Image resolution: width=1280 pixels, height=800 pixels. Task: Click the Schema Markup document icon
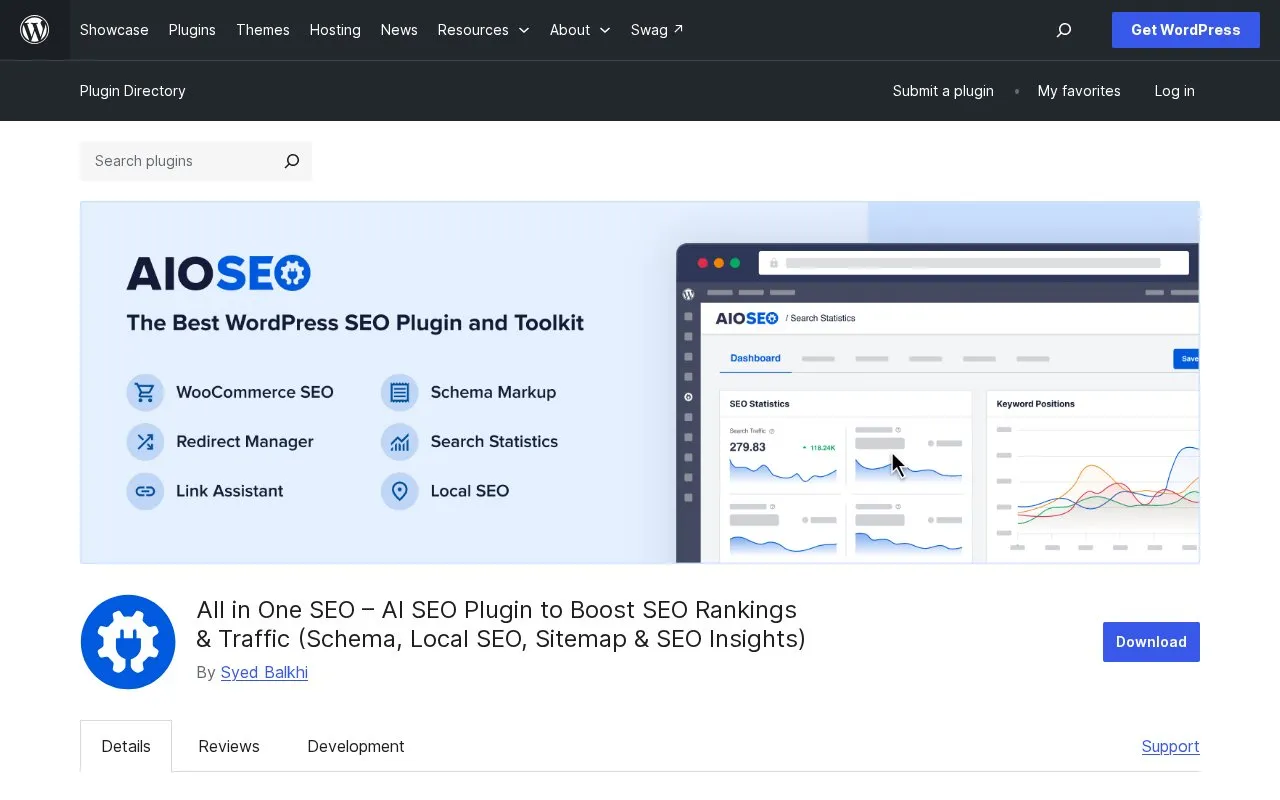pyautogui.click(x=400, y=392)
